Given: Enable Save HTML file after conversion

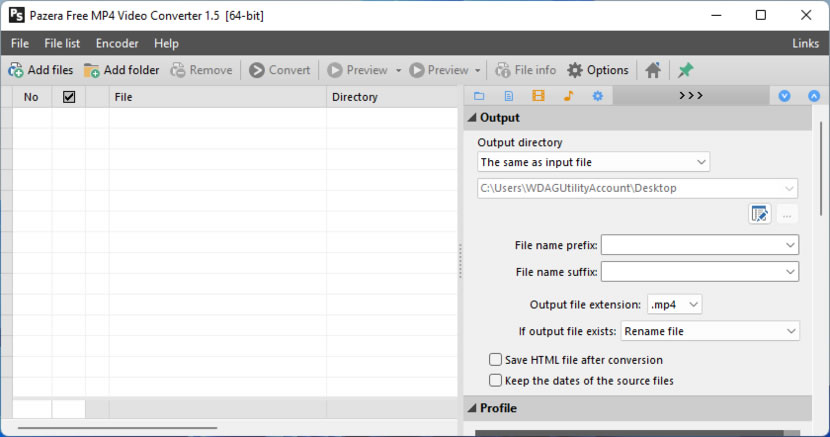Looking at the screenshot, I should [x=495, y=360].
